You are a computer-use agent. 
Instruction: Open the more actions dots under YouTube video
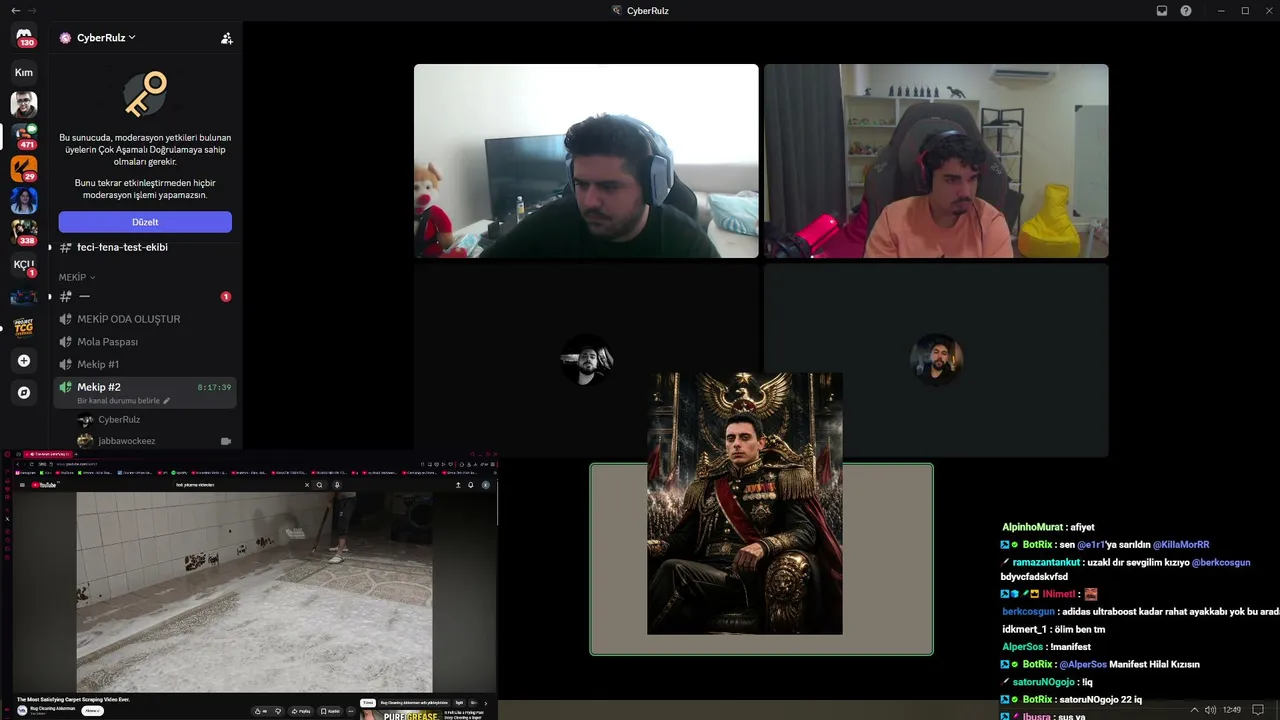click(x=351, y=711)
